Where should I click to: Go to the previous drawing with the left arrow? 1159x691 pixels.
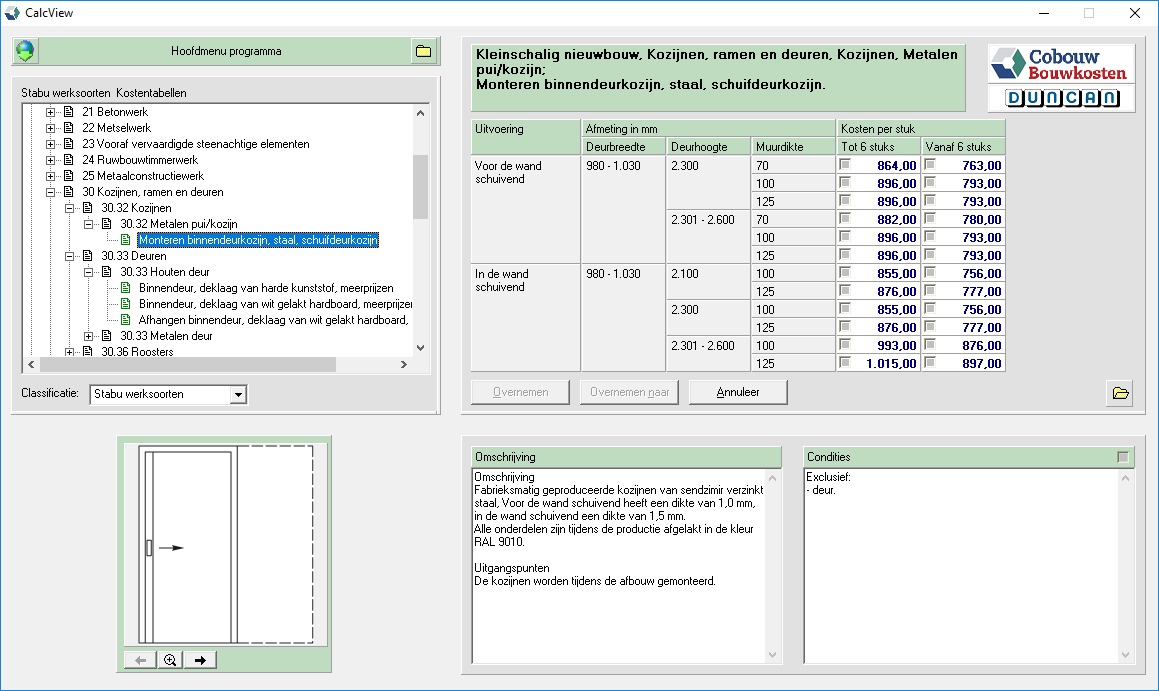(x=140, y=660)
